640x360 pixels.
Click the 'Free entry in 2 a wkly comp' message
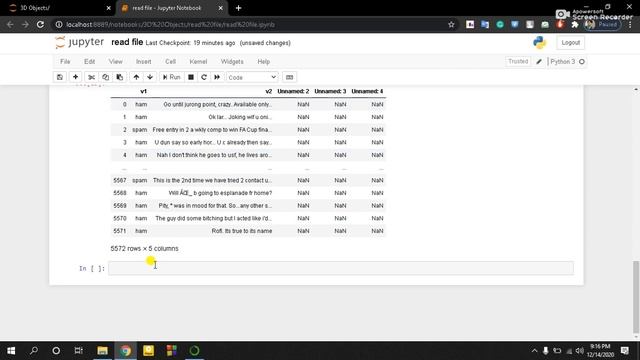212,130
